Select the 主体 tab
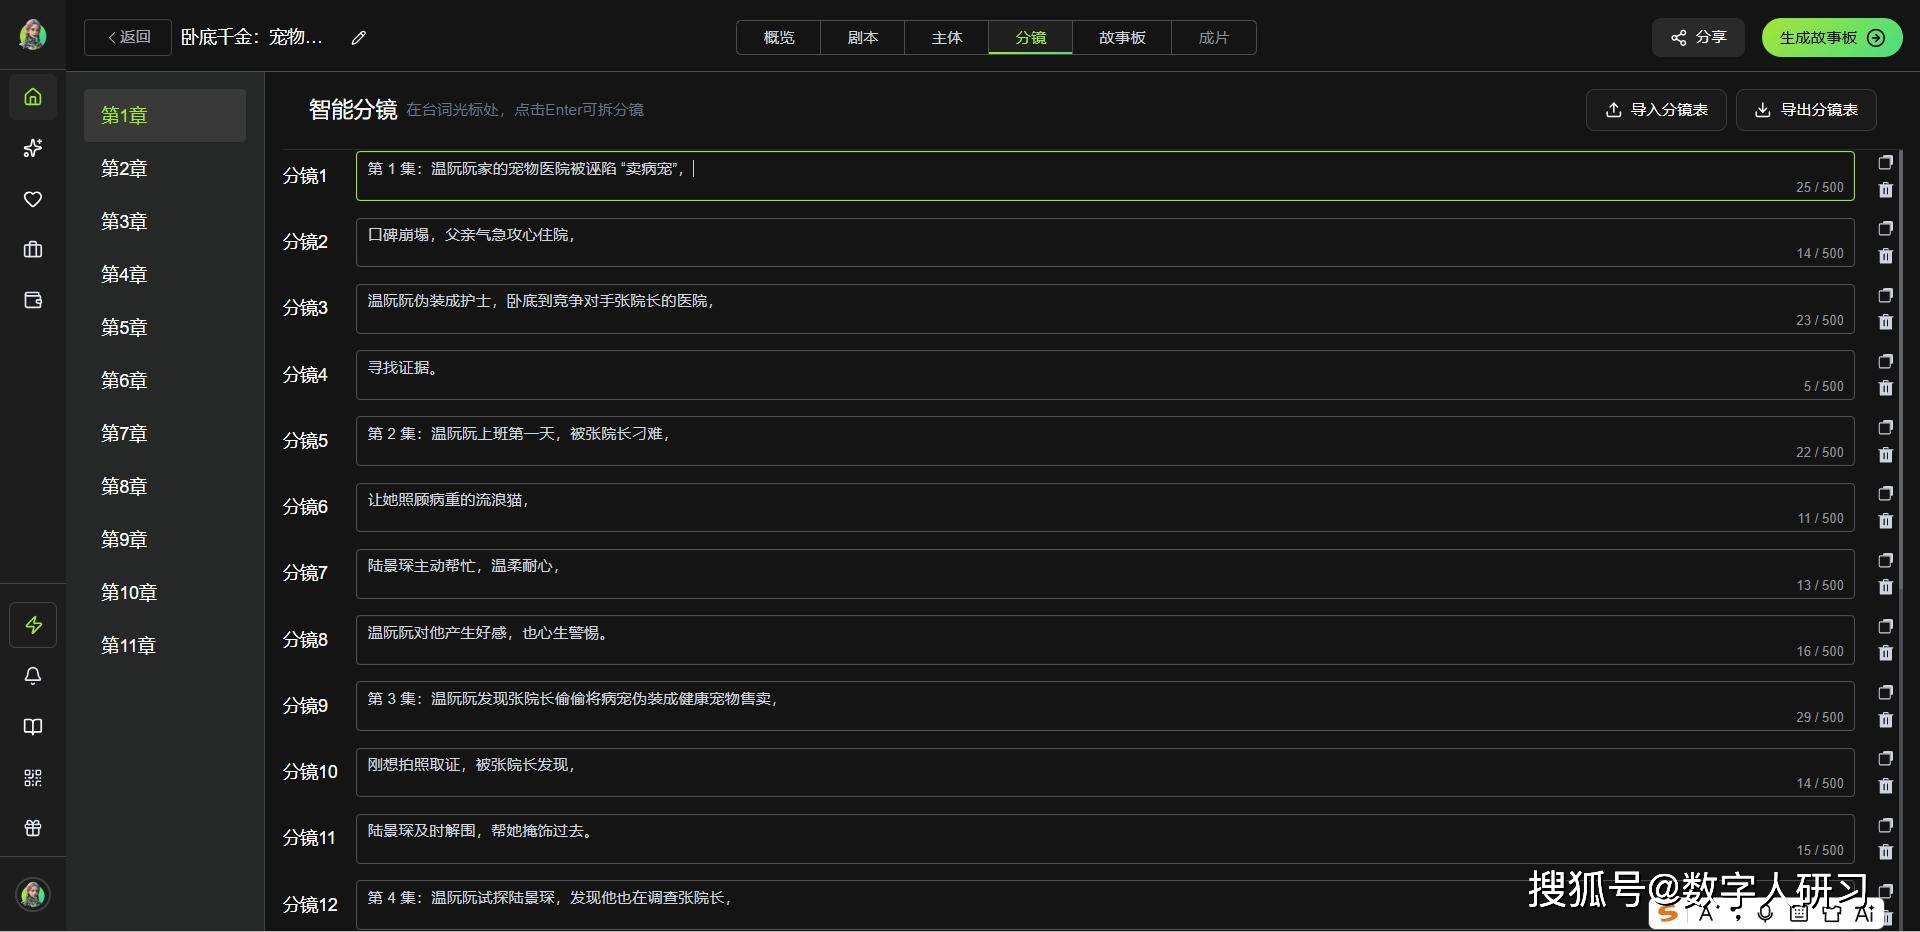 (x=946, y=38)
